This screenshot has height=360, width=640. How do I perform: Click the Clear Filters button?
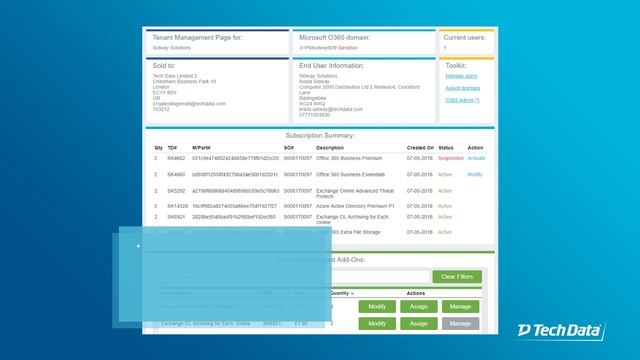(457, 277)
